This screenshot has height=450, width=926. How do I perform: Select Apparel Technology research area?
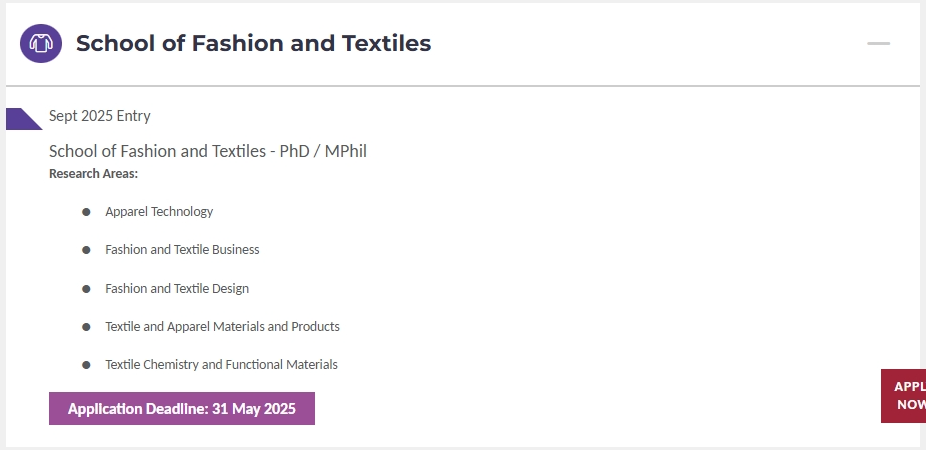159,211
